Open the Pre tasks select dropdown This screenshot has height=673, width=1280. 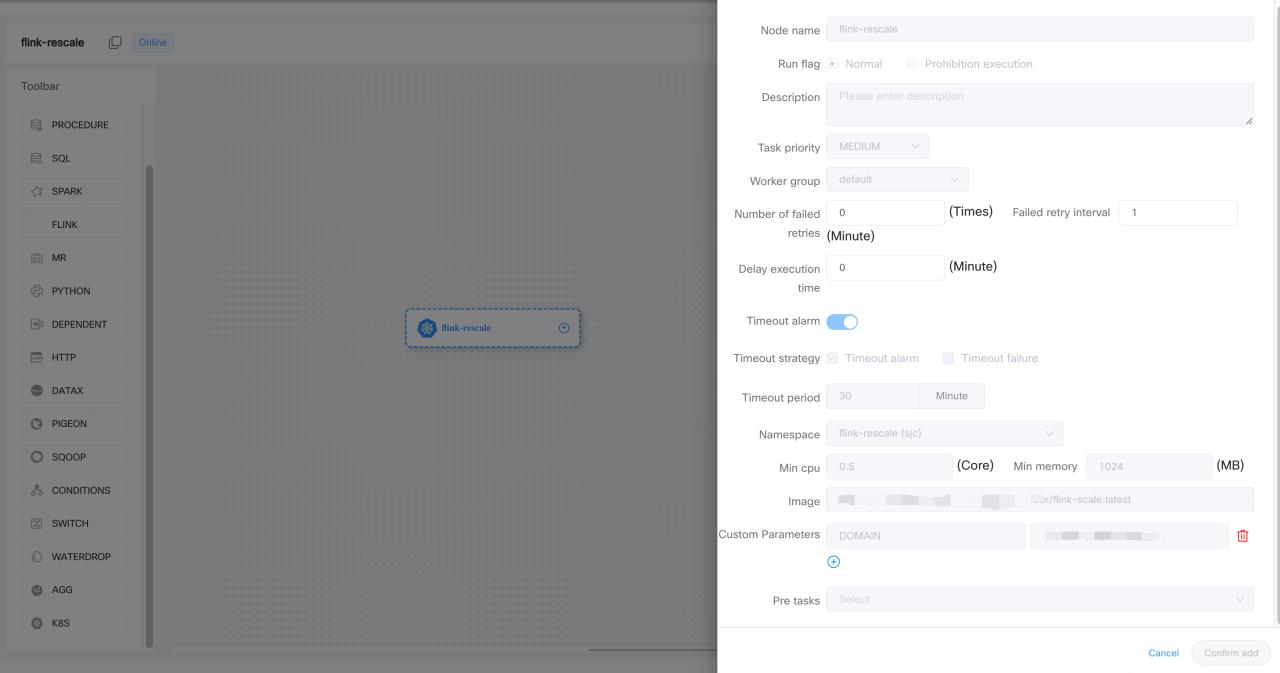pyautogui.click(x=1039, y=600)
